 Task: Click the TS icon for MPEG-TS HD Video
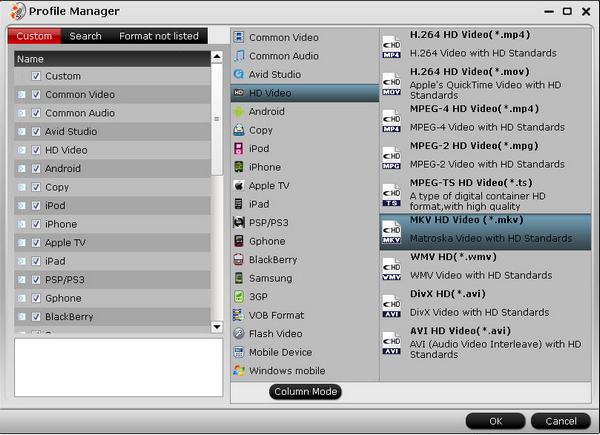click(x=391, y=195)
